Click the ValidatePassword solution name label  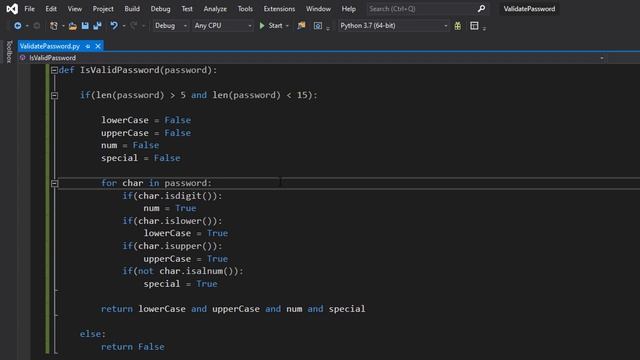[529, 9]
